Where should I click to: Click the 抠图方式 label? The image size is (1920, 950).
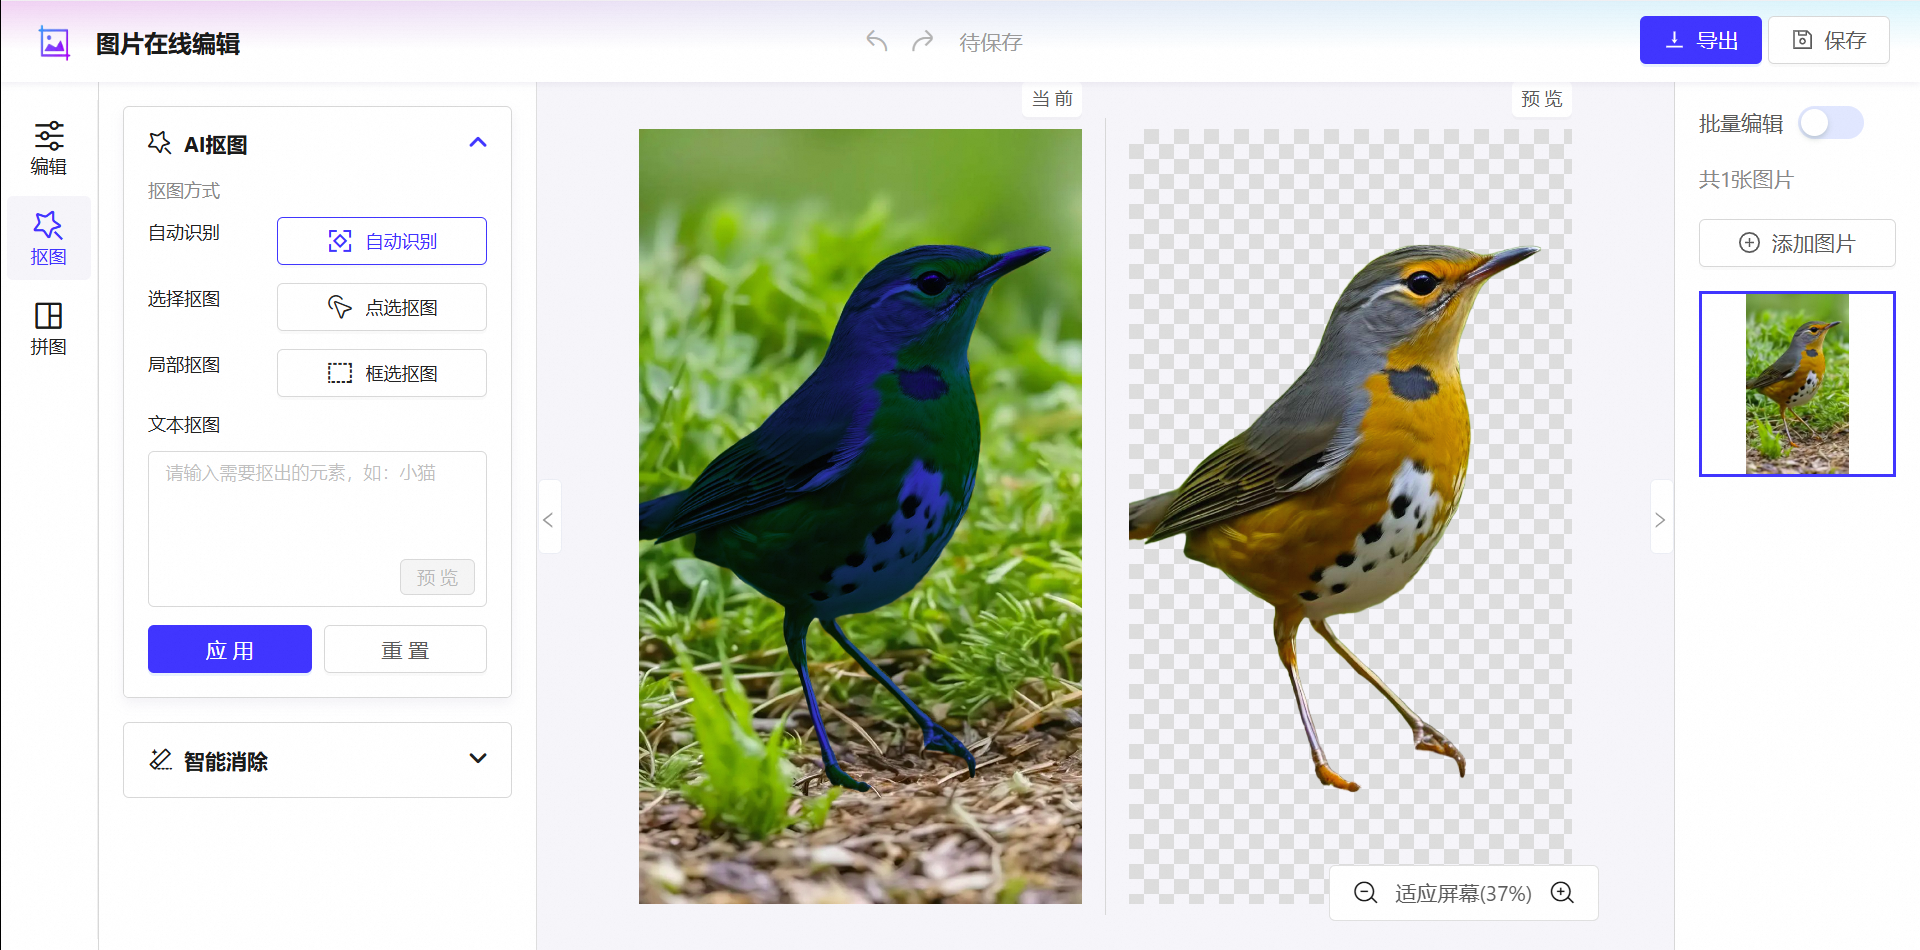click(184, 190)
